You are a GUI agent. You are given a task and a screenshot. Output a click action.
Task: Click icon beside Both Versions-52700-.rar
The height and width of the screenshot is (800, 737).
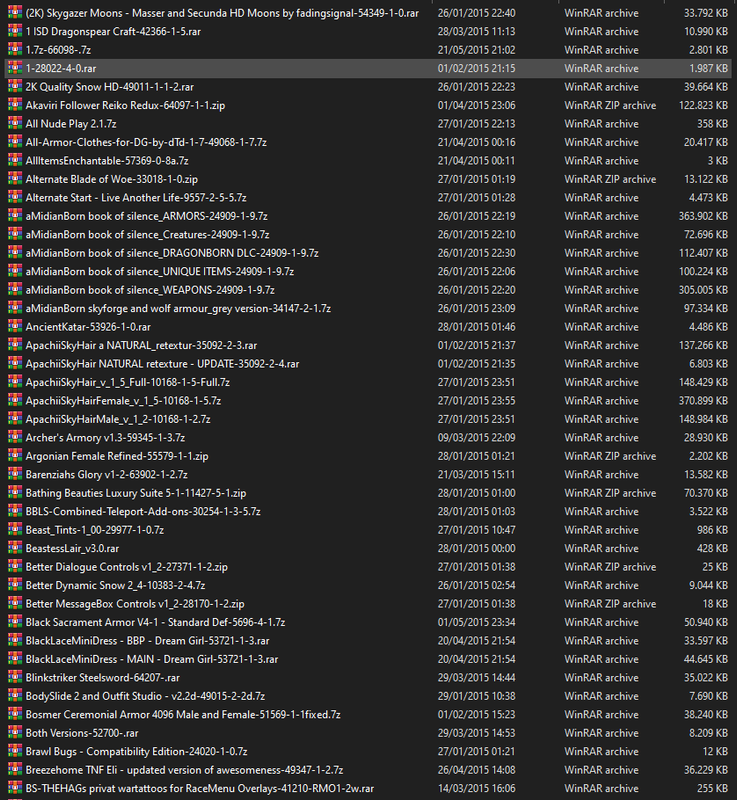(x=15, y=733)
